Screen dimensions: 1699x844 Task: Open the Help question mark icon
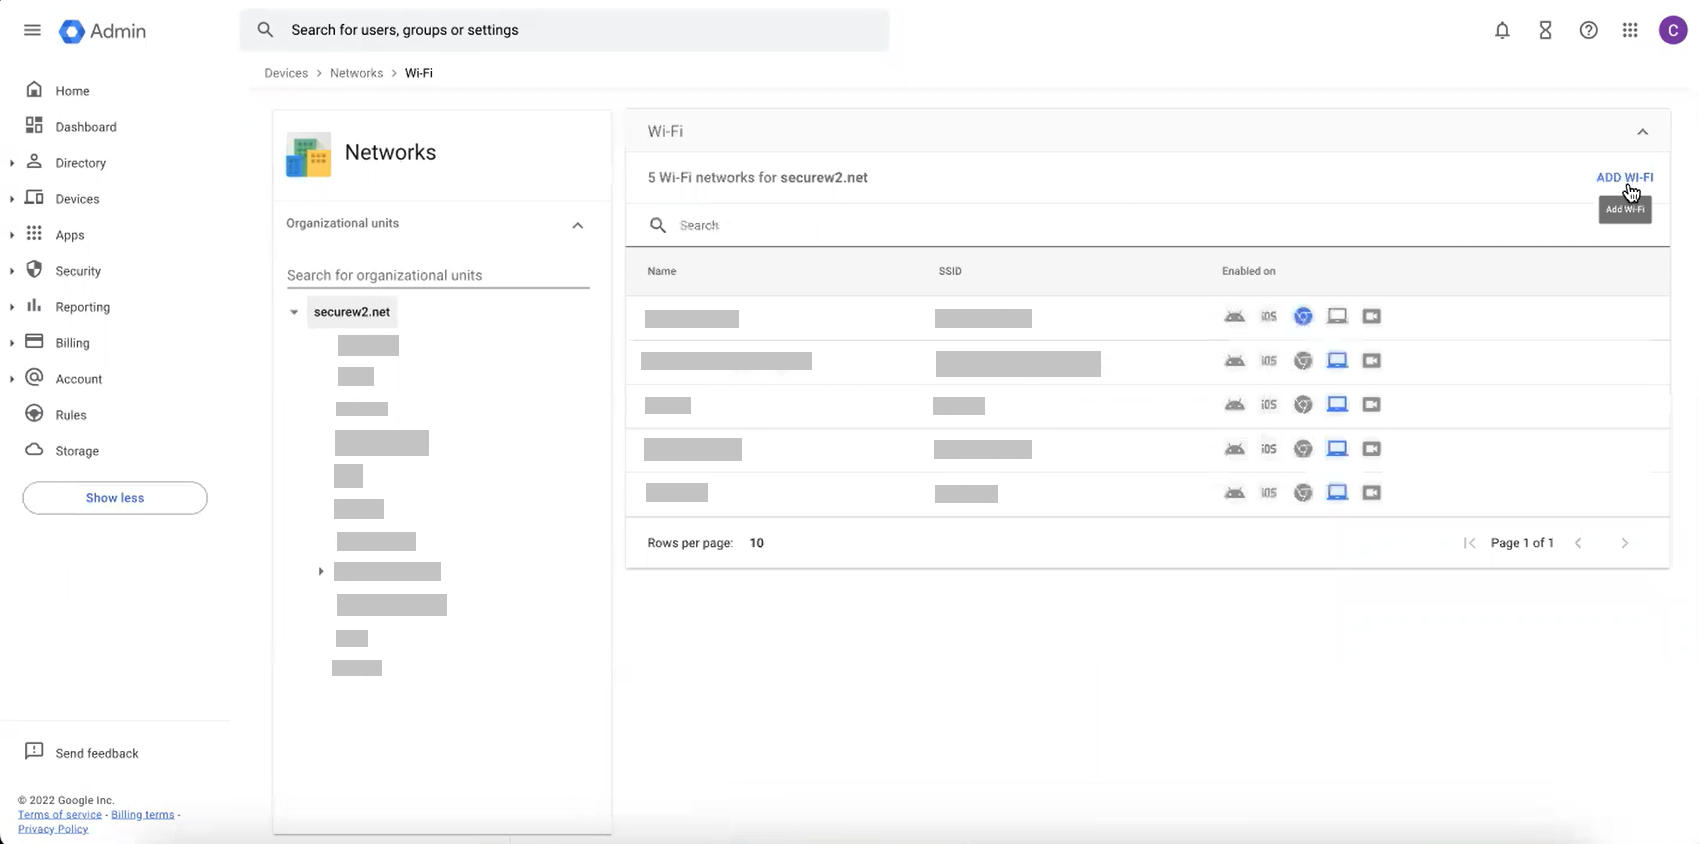tap(1588, 30)
